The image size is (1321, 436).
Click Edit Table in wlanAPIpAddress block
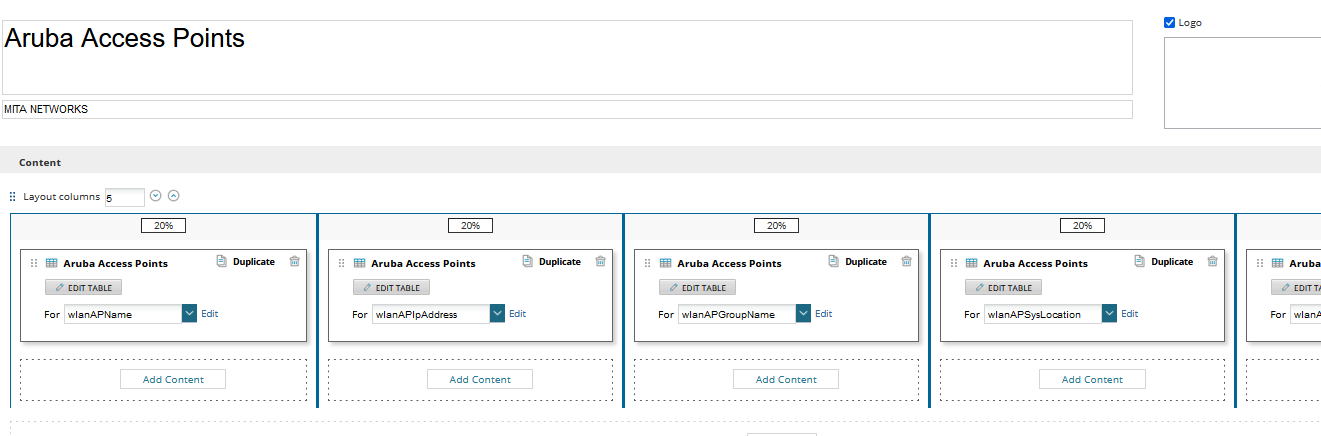pos(392,287)
